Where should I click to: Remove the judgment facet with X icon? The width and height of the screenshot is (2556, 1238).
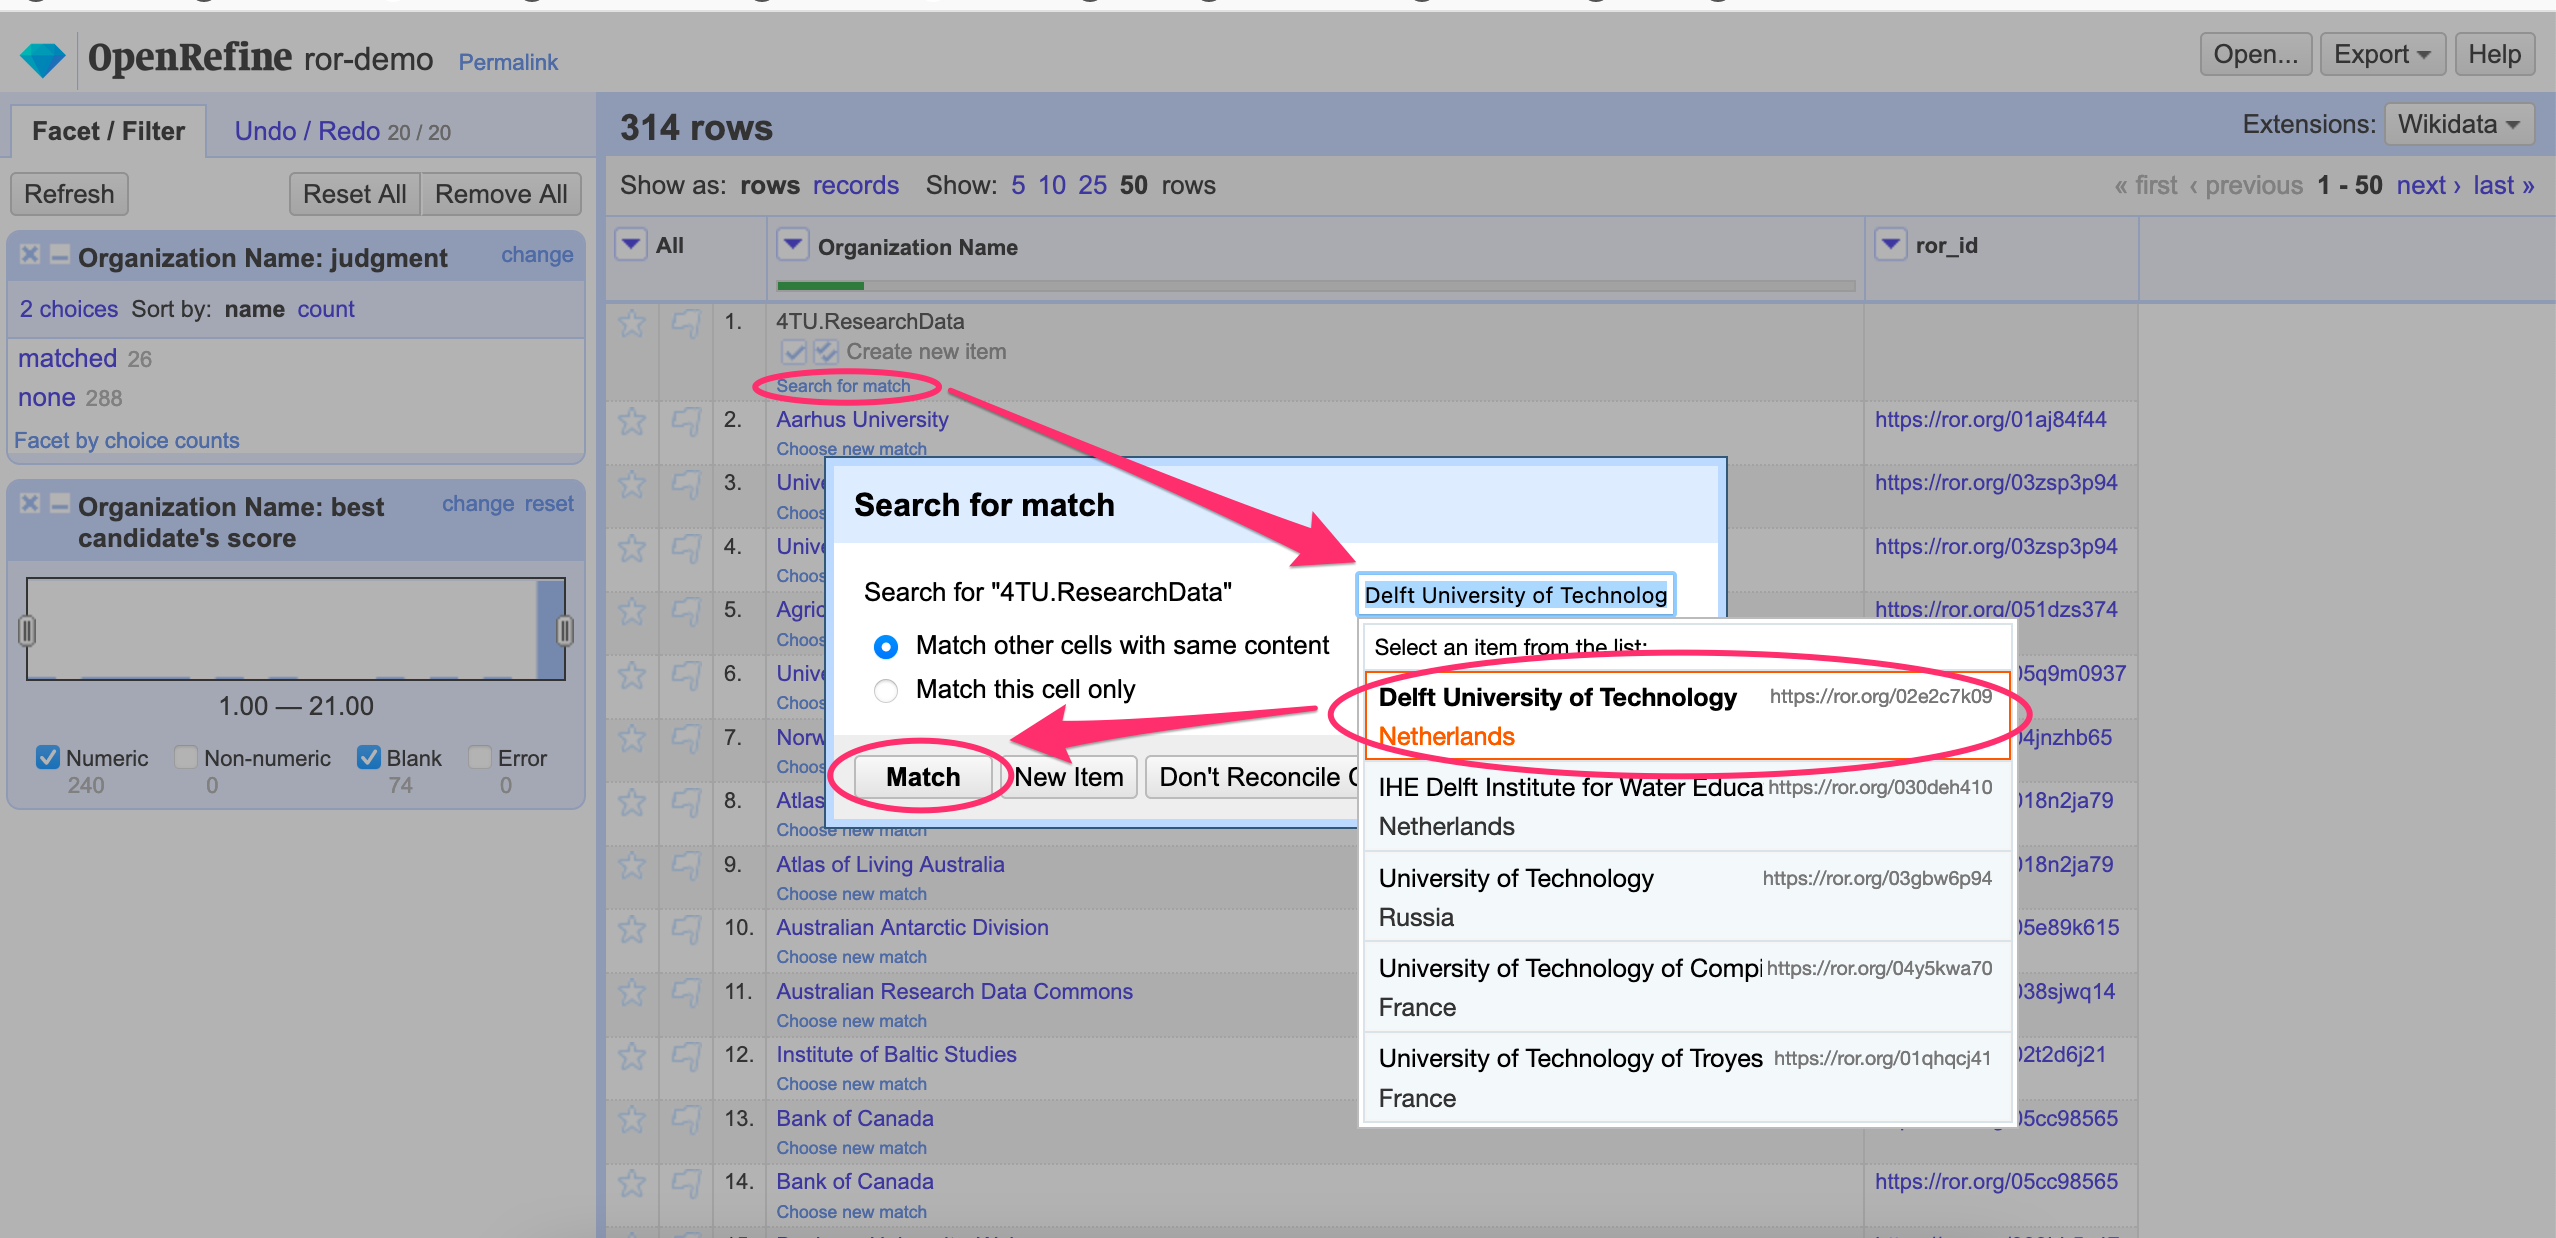tap(30, 255)
